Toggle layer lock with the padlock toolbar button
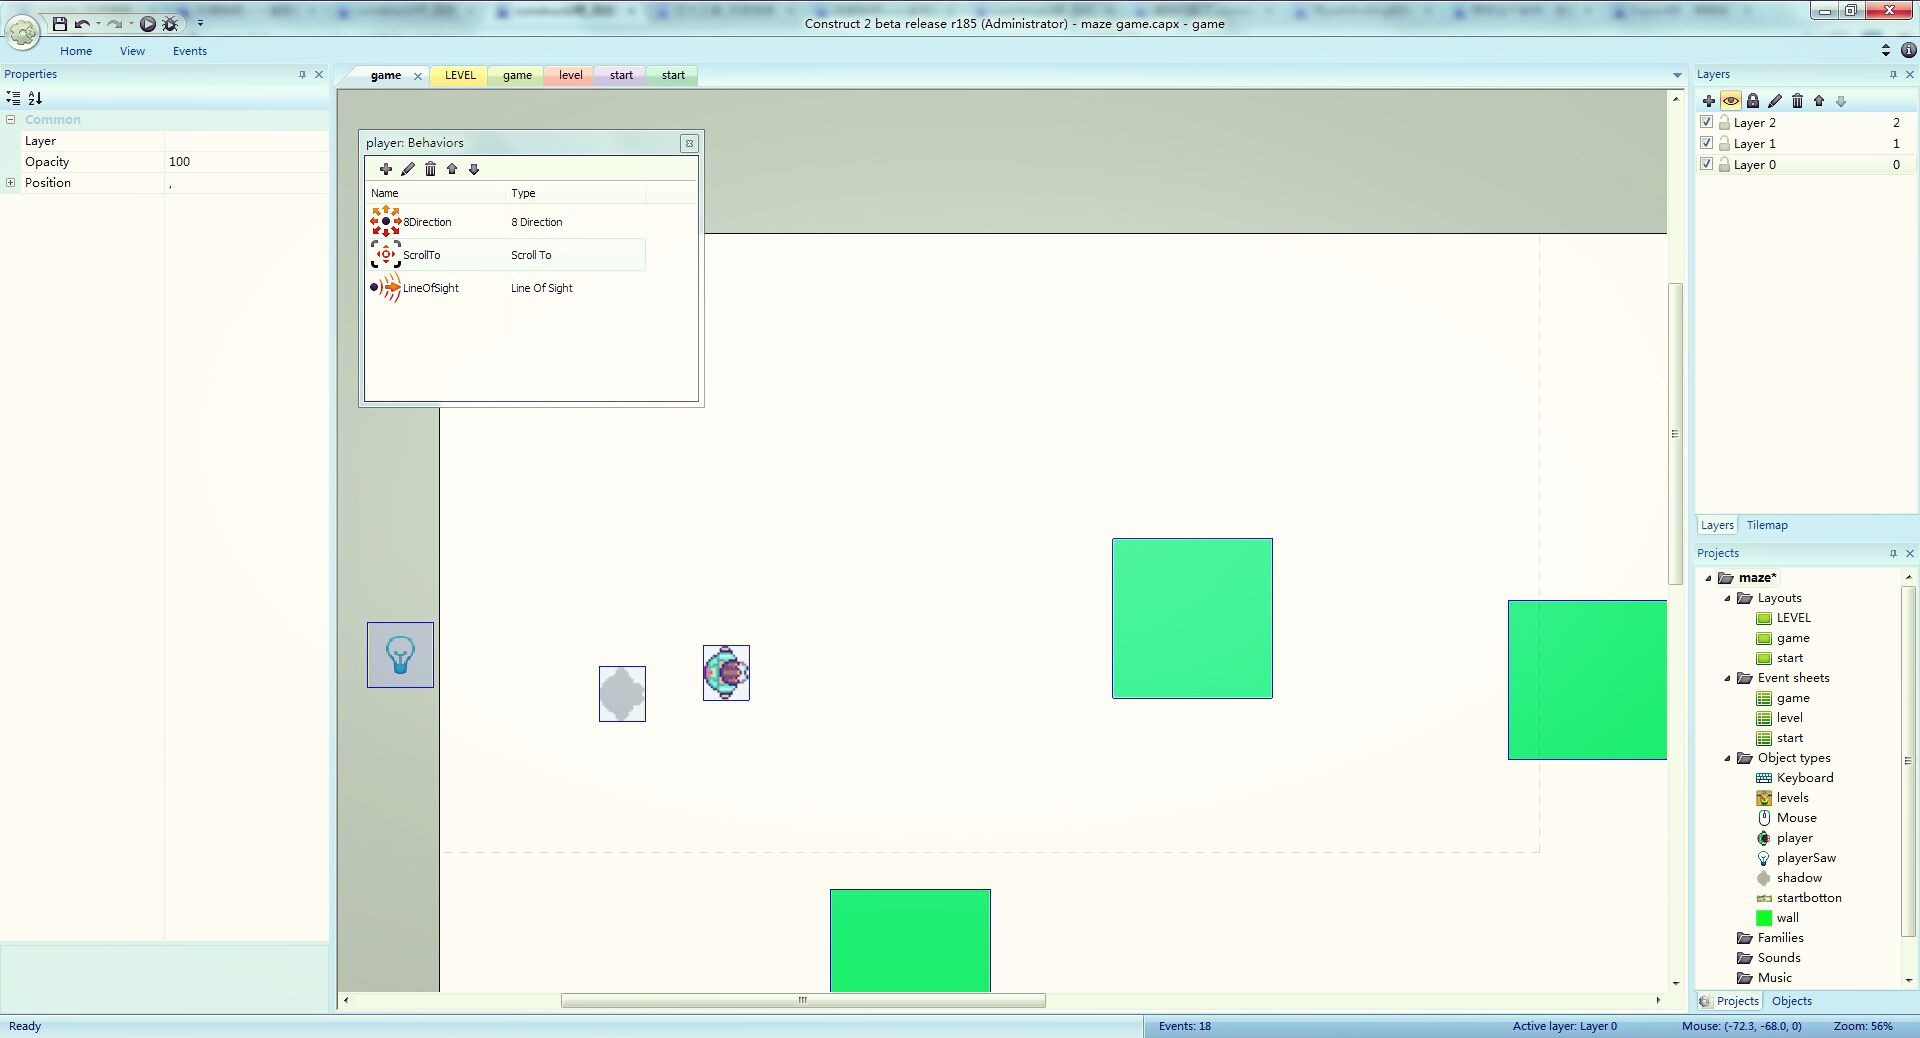This screenshot has height=1038, width=1920. [x=1753, y=101]
